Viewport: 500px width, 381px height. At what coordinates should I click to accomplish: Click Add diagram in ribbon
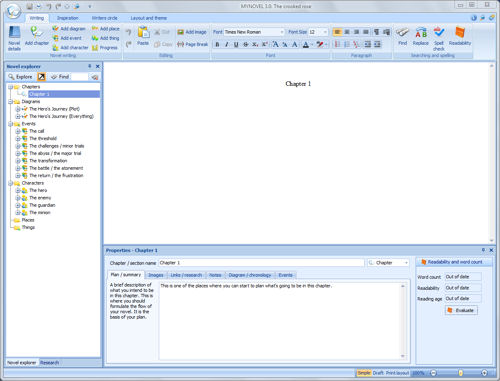click(69, 29)
